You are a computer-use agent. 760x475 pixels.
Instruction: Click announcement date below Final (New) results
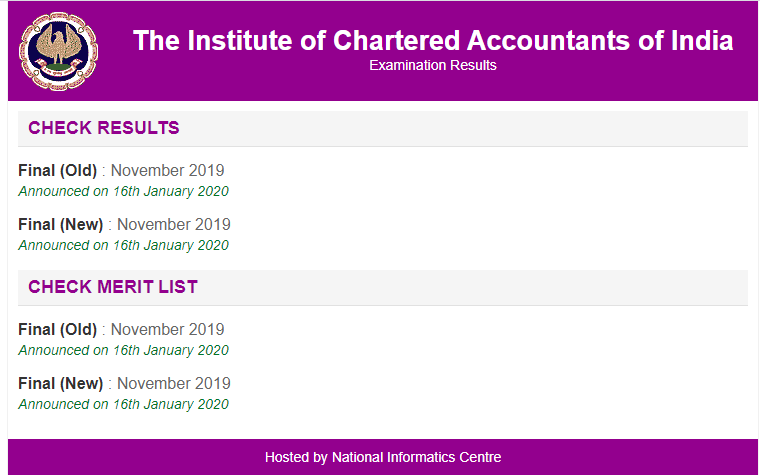tap(123, 245)
